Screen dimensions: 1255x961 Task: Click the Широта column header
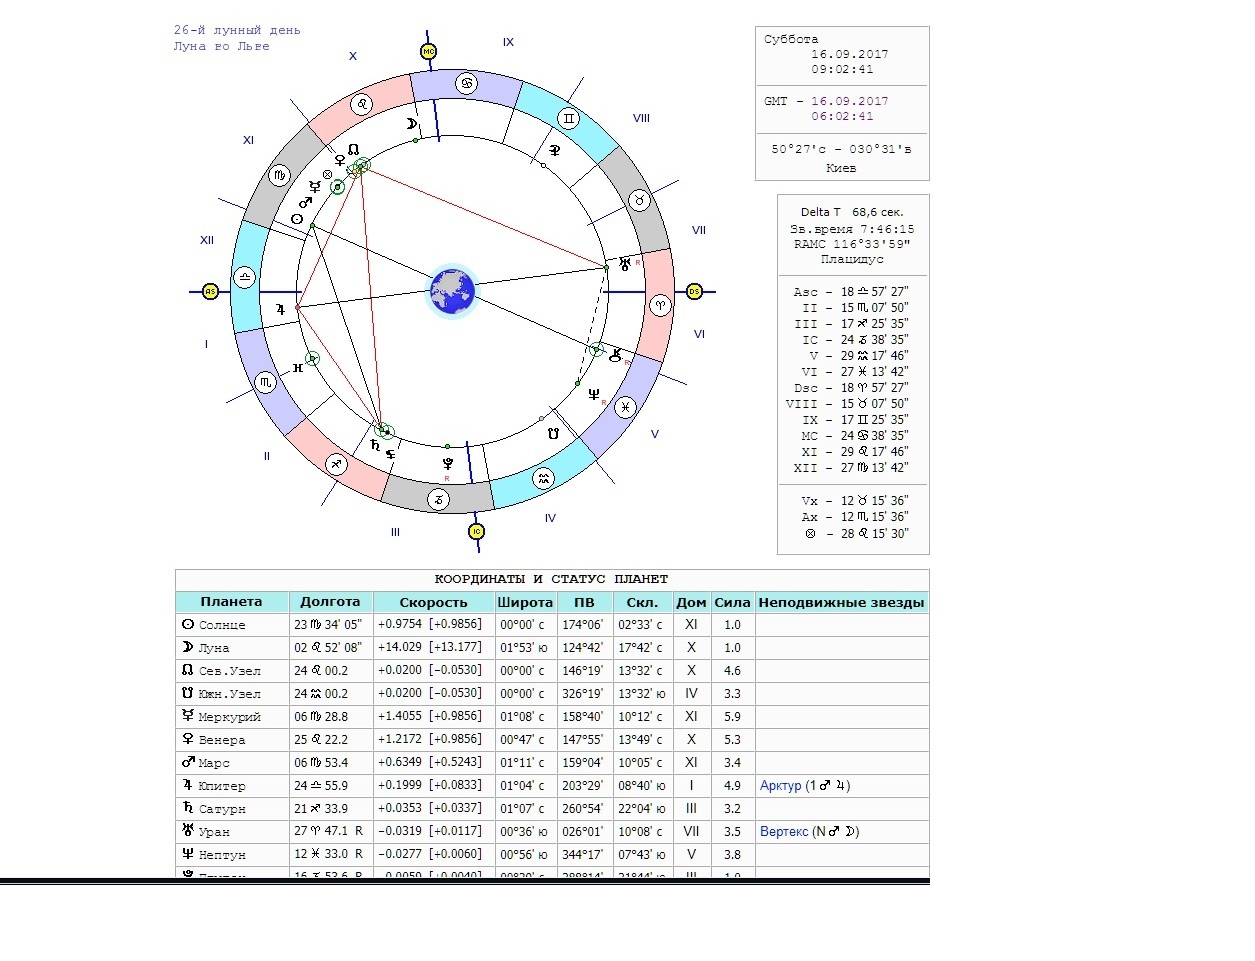pyautogui.click(x=525, y=602)
